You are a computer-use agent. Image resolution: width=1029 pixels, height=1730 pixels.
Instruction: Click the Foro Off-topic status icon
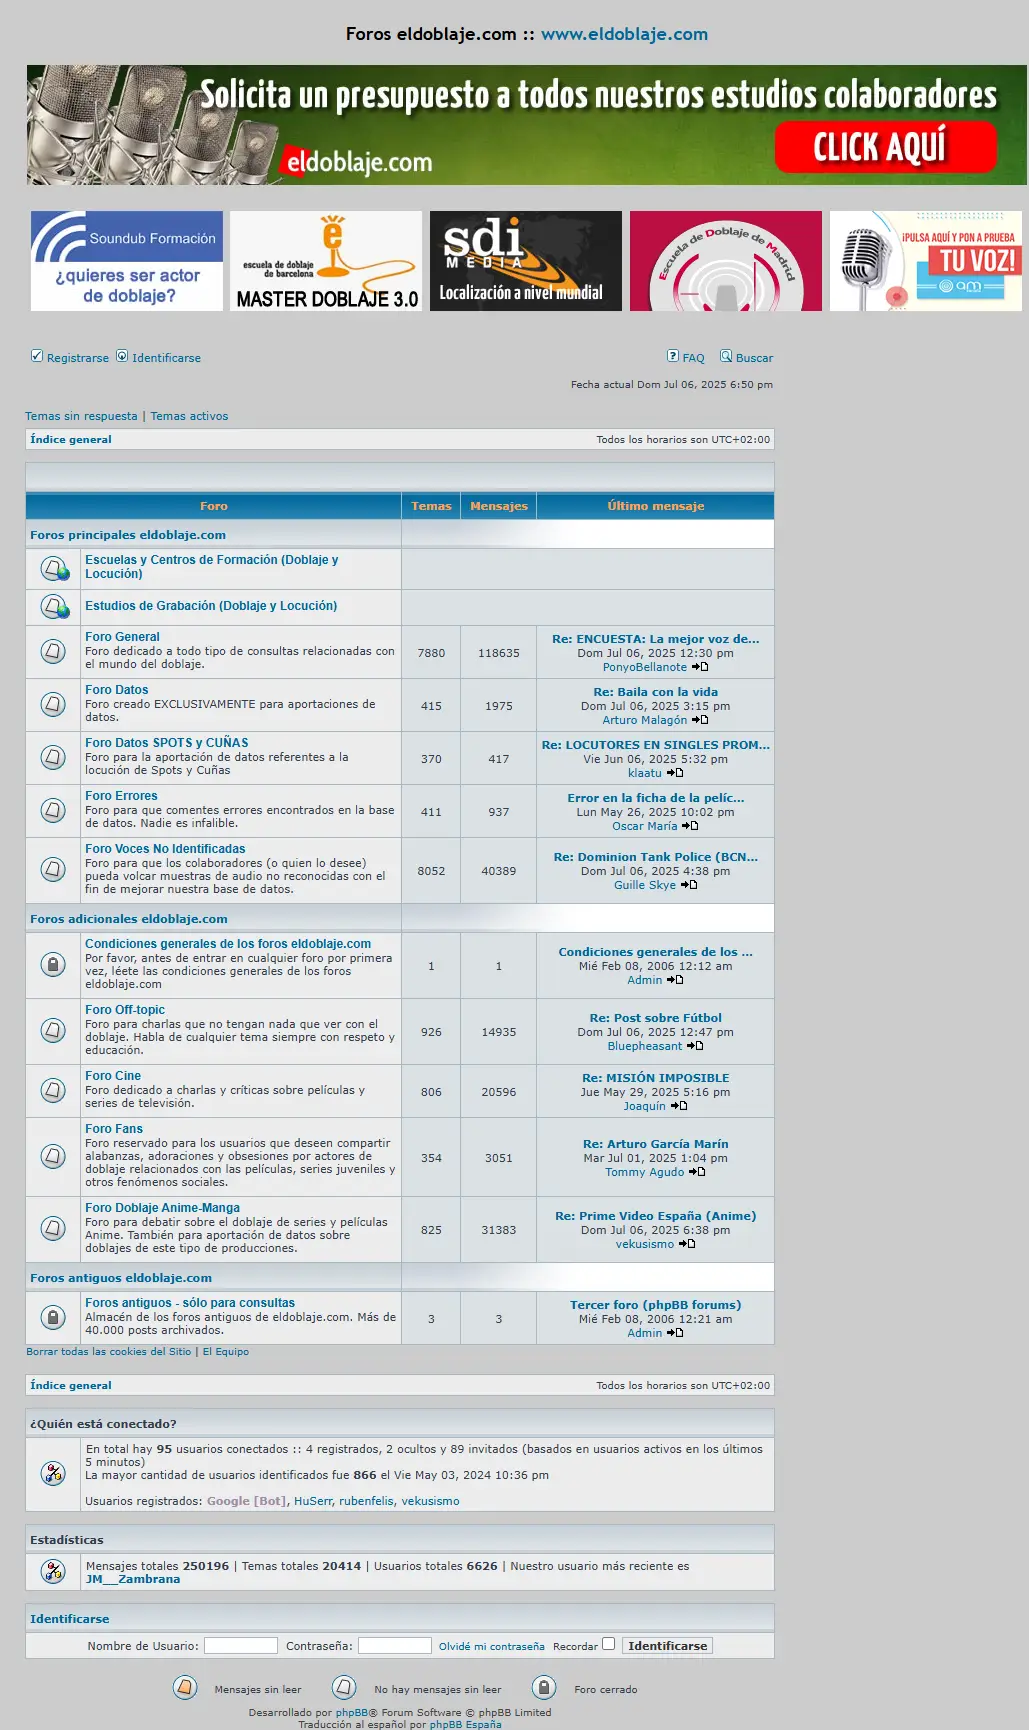[x=53, y=1030]
